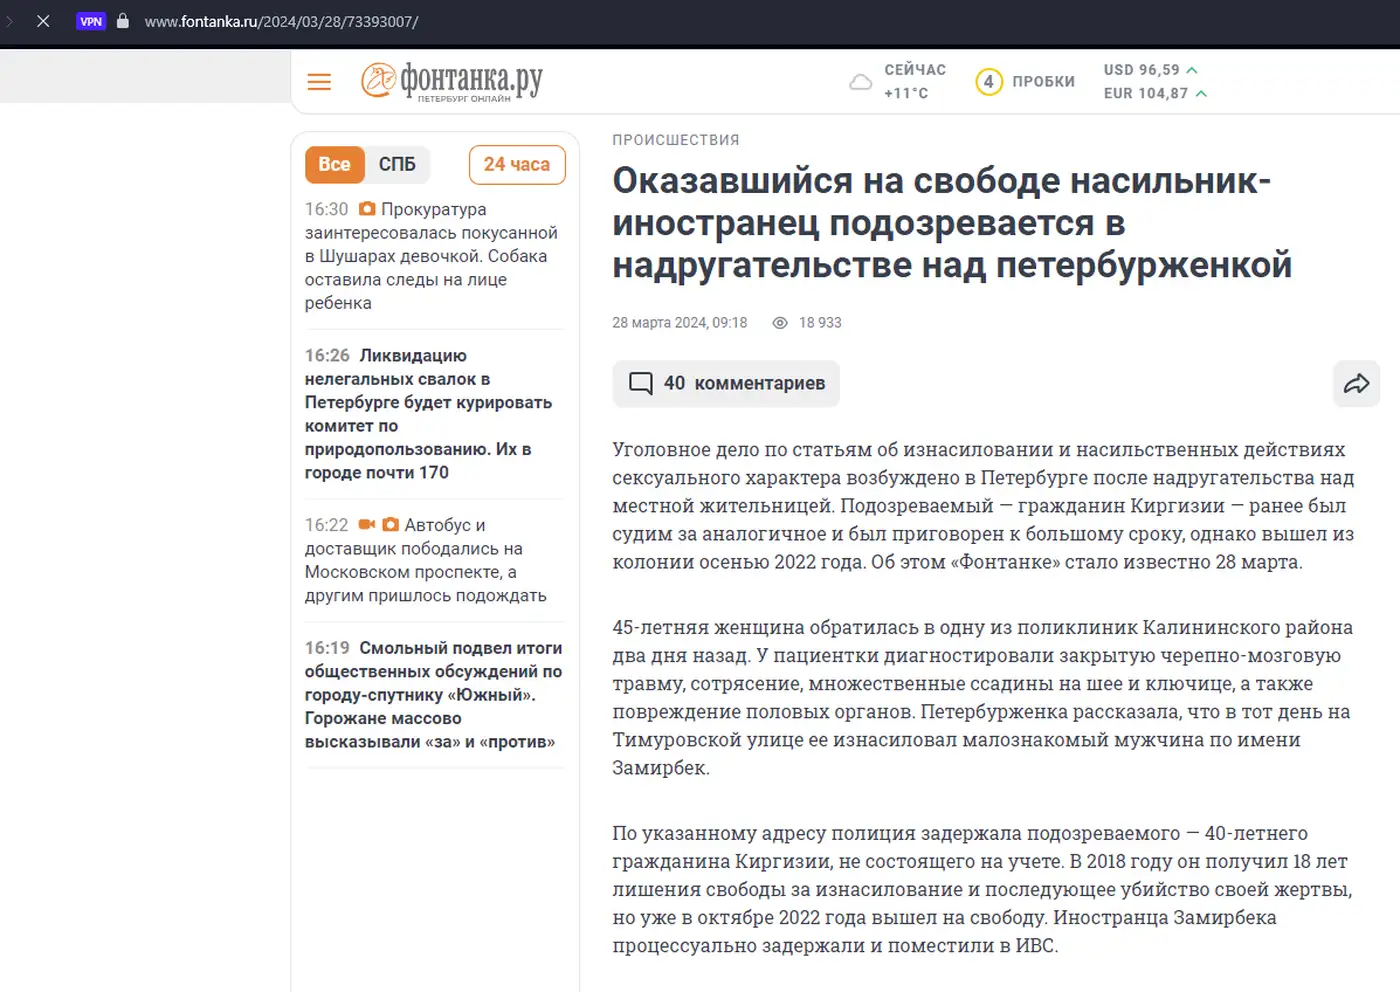
Task: Click the VPN badge in address bar
Action: [x=91, y=21]
